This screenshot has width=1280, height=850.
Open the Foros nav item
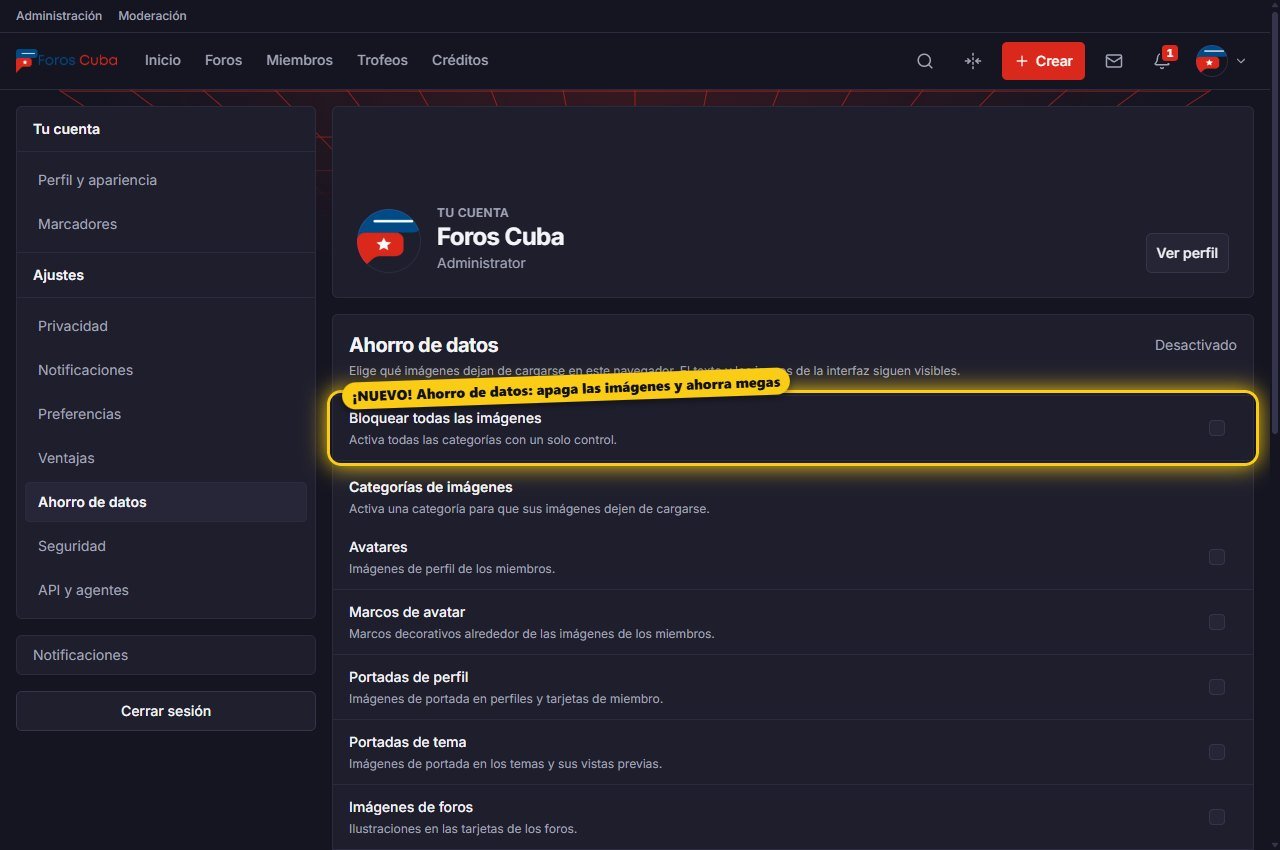(224, 60)
